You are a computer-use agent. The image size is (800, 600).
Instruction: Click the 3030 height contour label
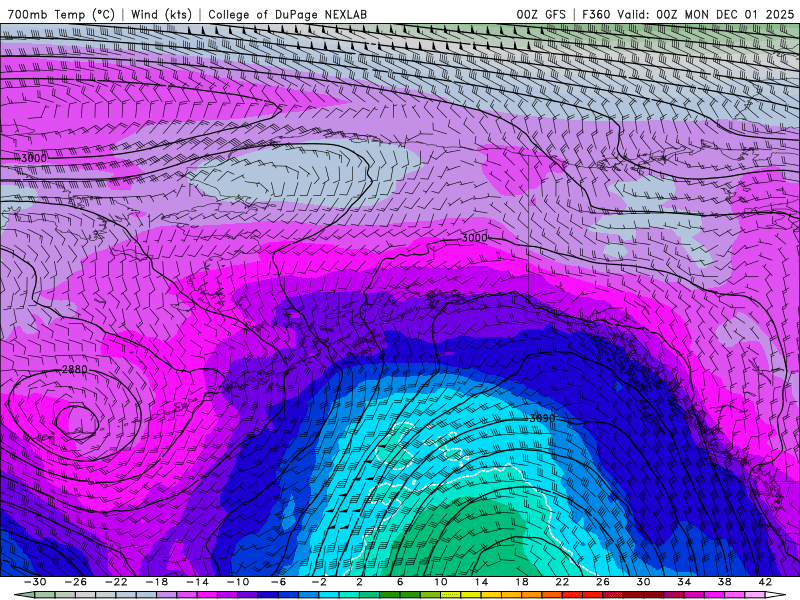(x=541, y=418)
